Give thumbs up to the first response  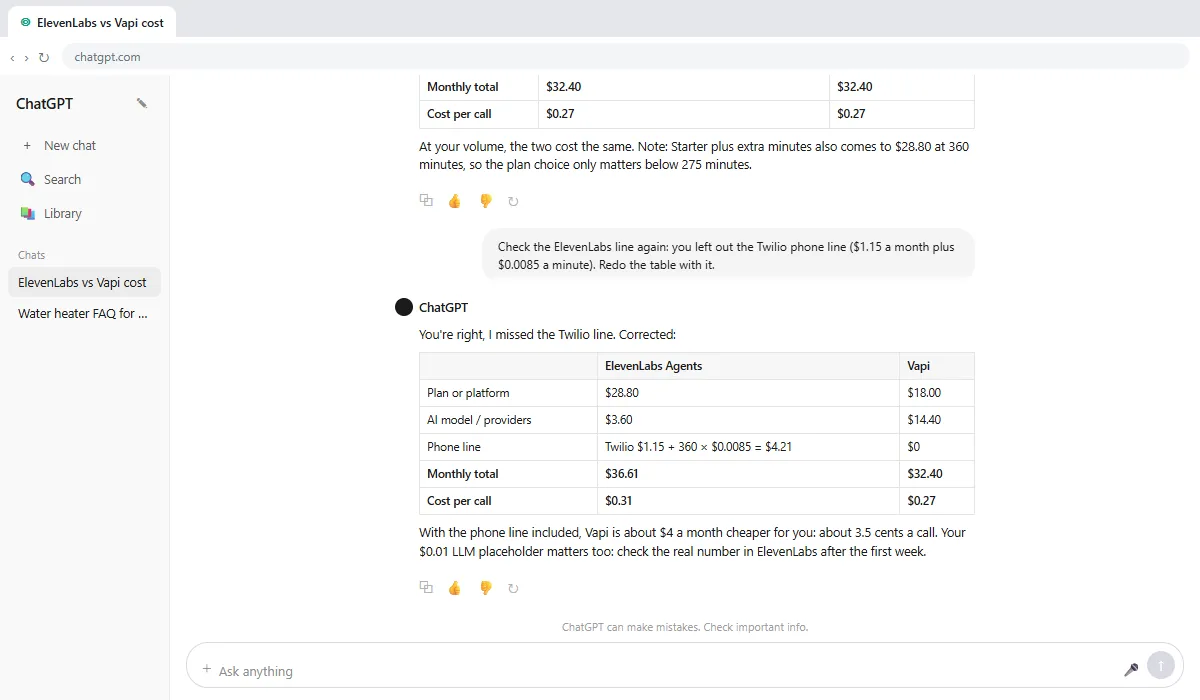coord(455,200)
